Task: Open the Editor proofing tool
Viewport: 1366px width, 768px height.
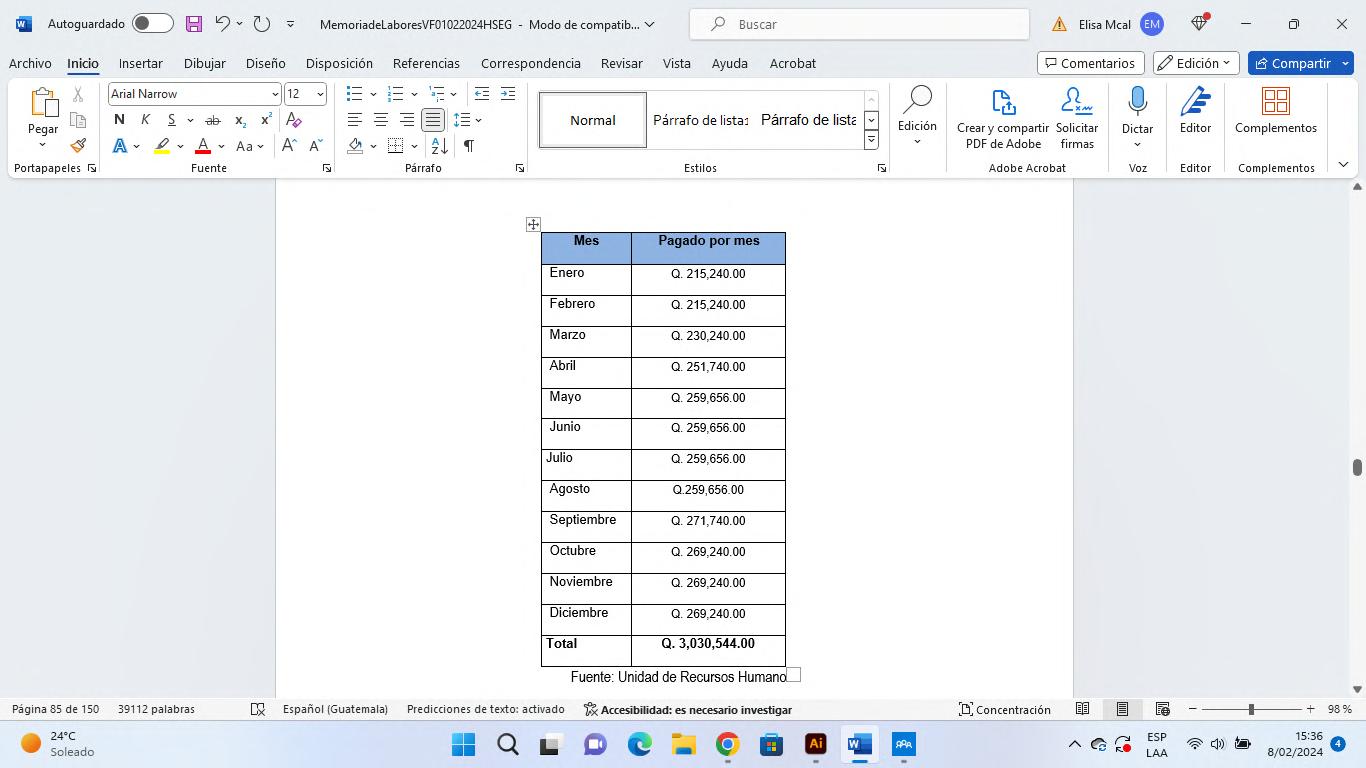Action: tap(1195, 111)
